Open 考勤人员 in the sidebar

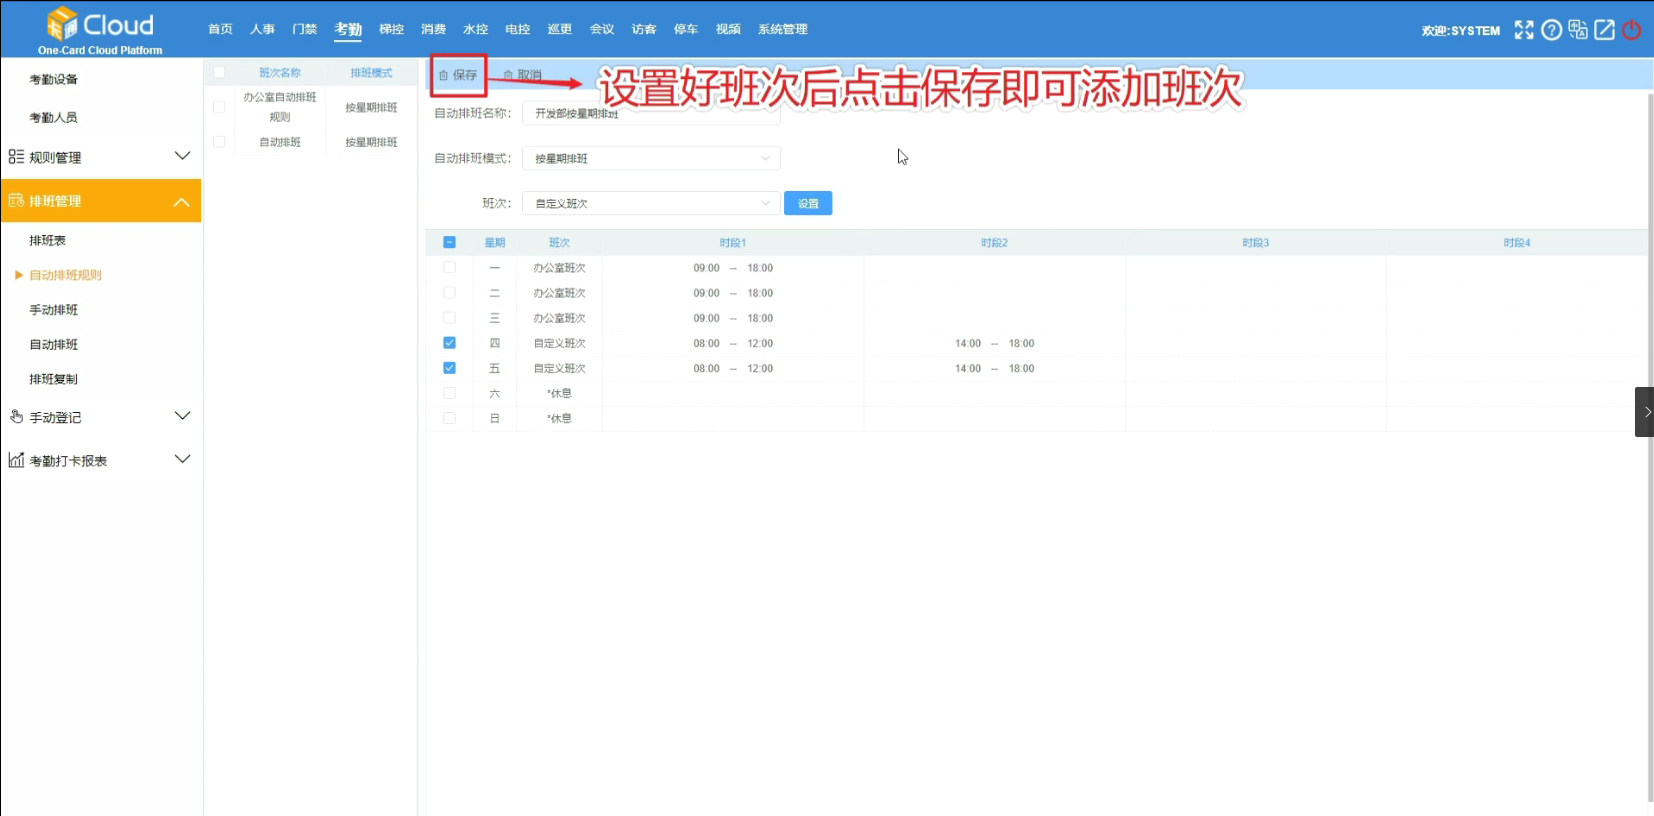(53, 117)
